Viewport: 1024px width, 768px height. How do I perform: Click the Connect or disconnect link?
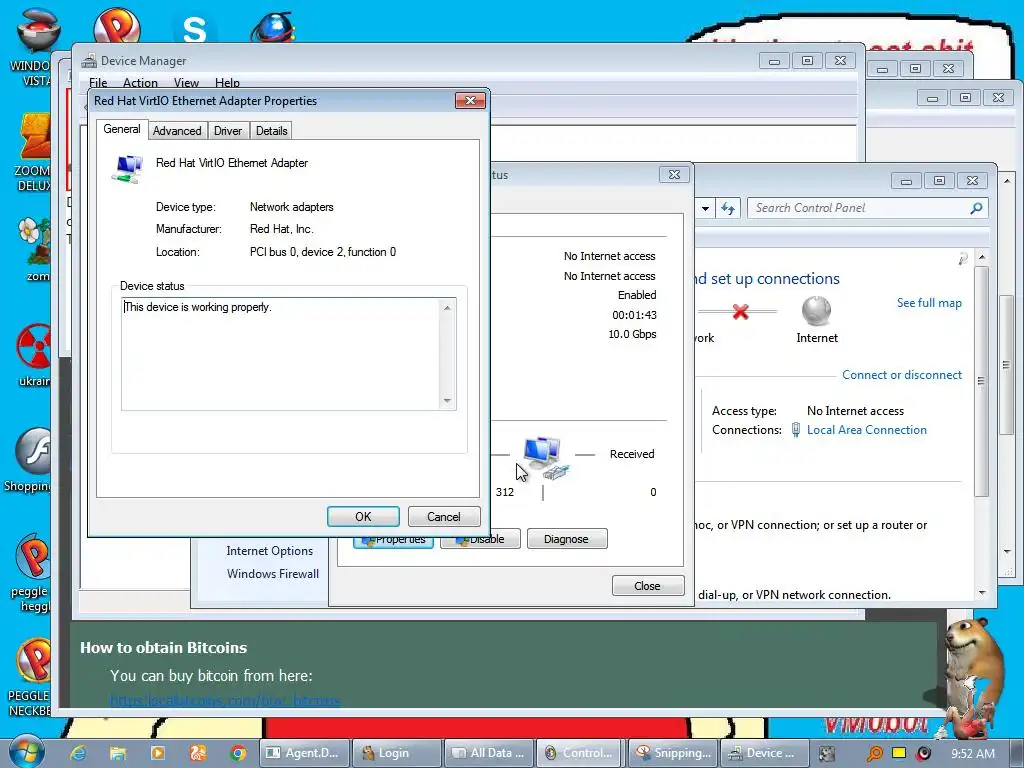tap(902, 375)
